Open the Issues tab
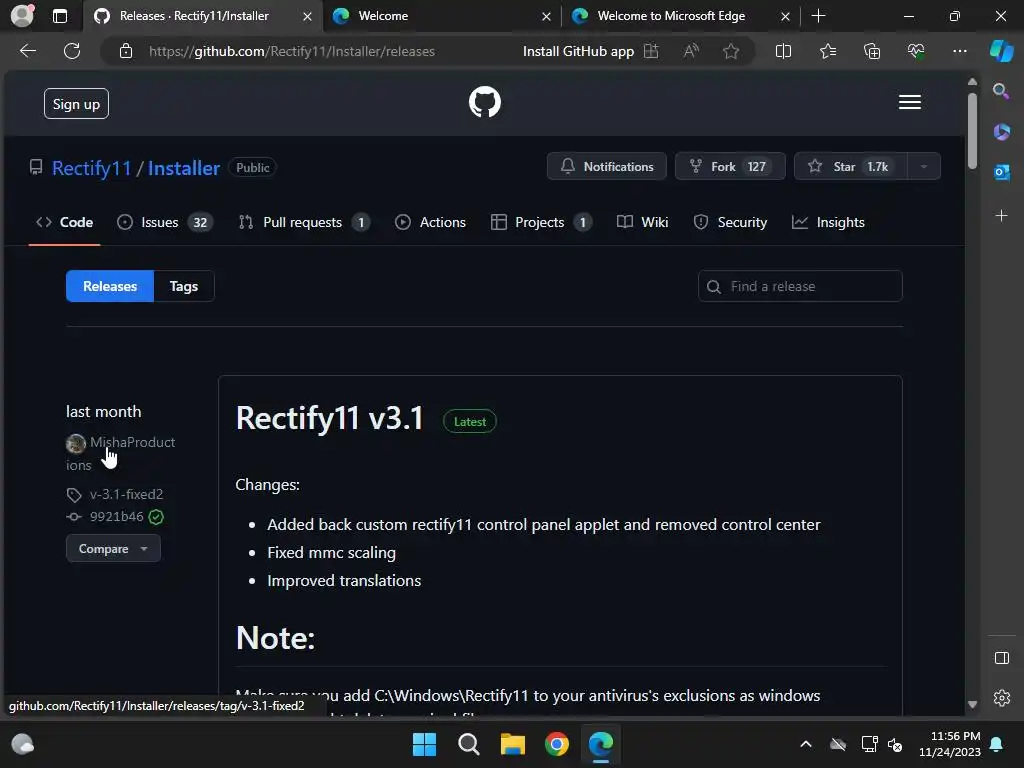Image resolution: width=1024 pixels, height=768 pixels. 165,222
